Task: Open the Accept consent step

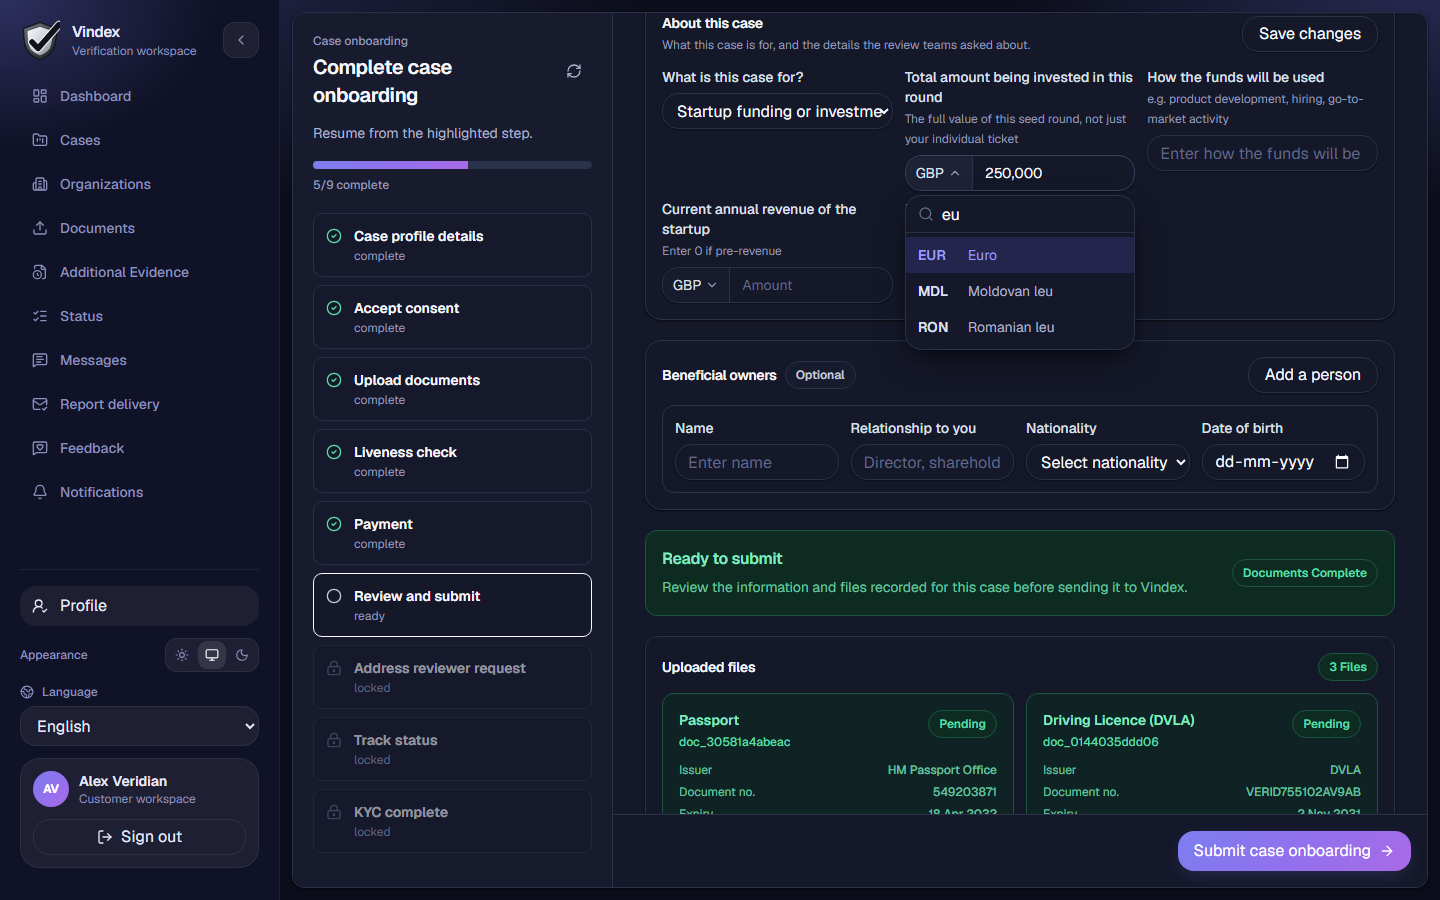Action: pos(452,317)
